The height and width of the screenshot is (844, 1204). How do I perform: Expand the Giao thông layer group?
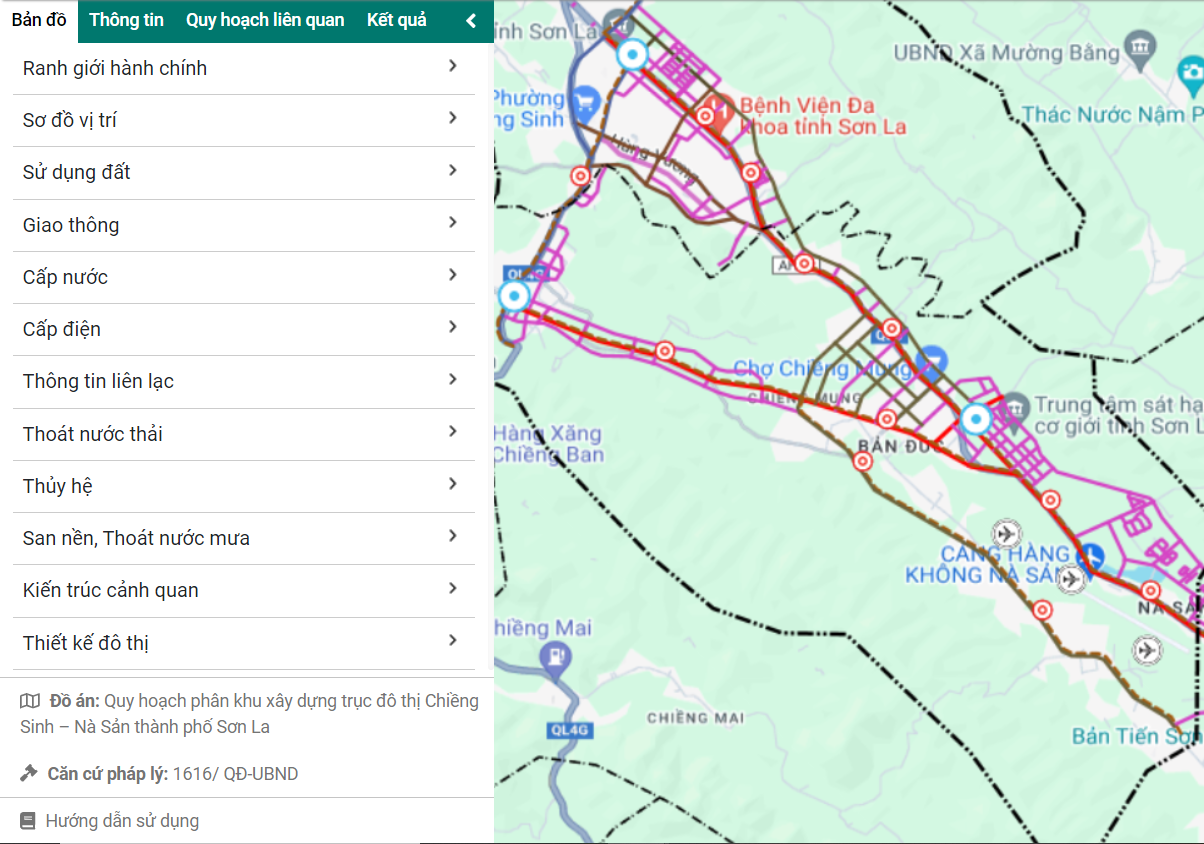pos(453,223)
